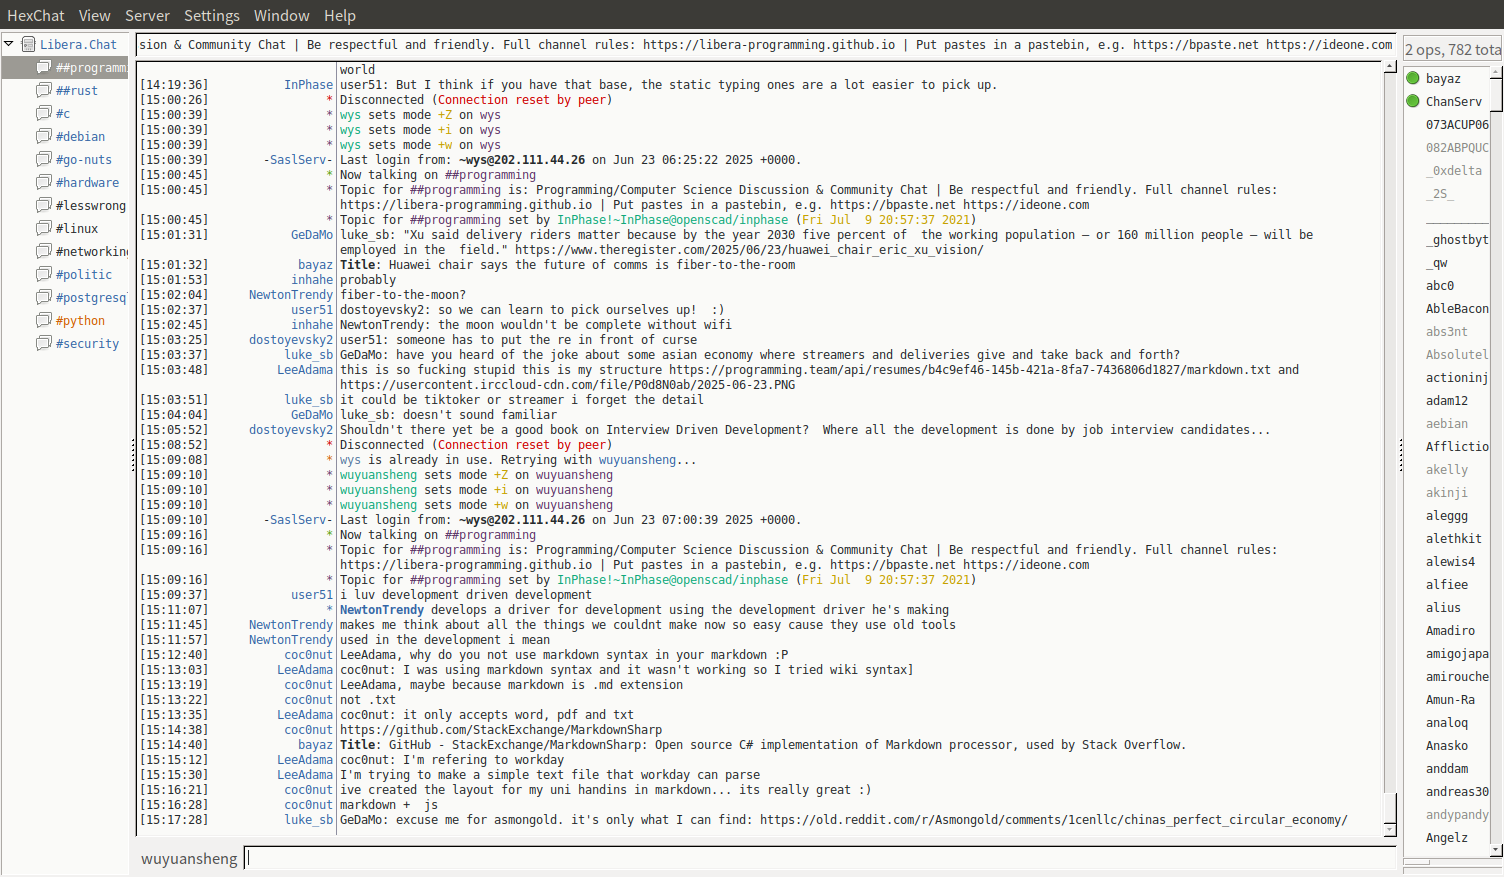This screenshot has height=877, width=1504.
Task: Click chat scrollbar up arrow
Action: (1389, 67)
